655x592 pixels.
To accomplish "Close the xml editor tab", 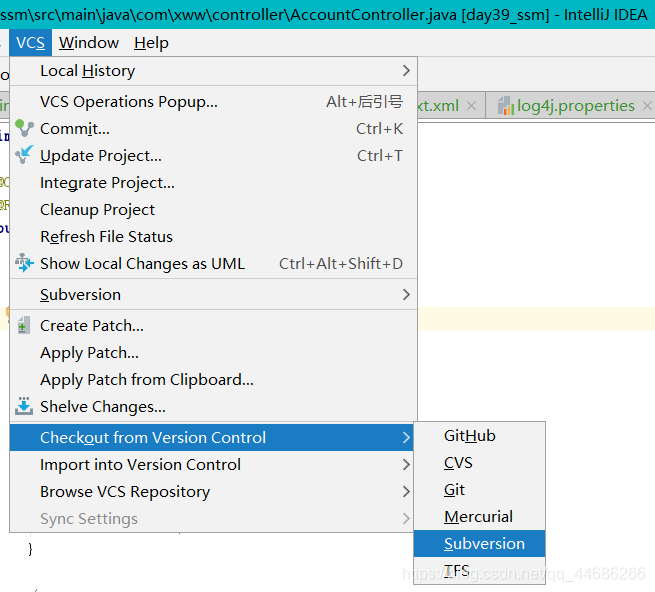I will (x=471, y=105).
